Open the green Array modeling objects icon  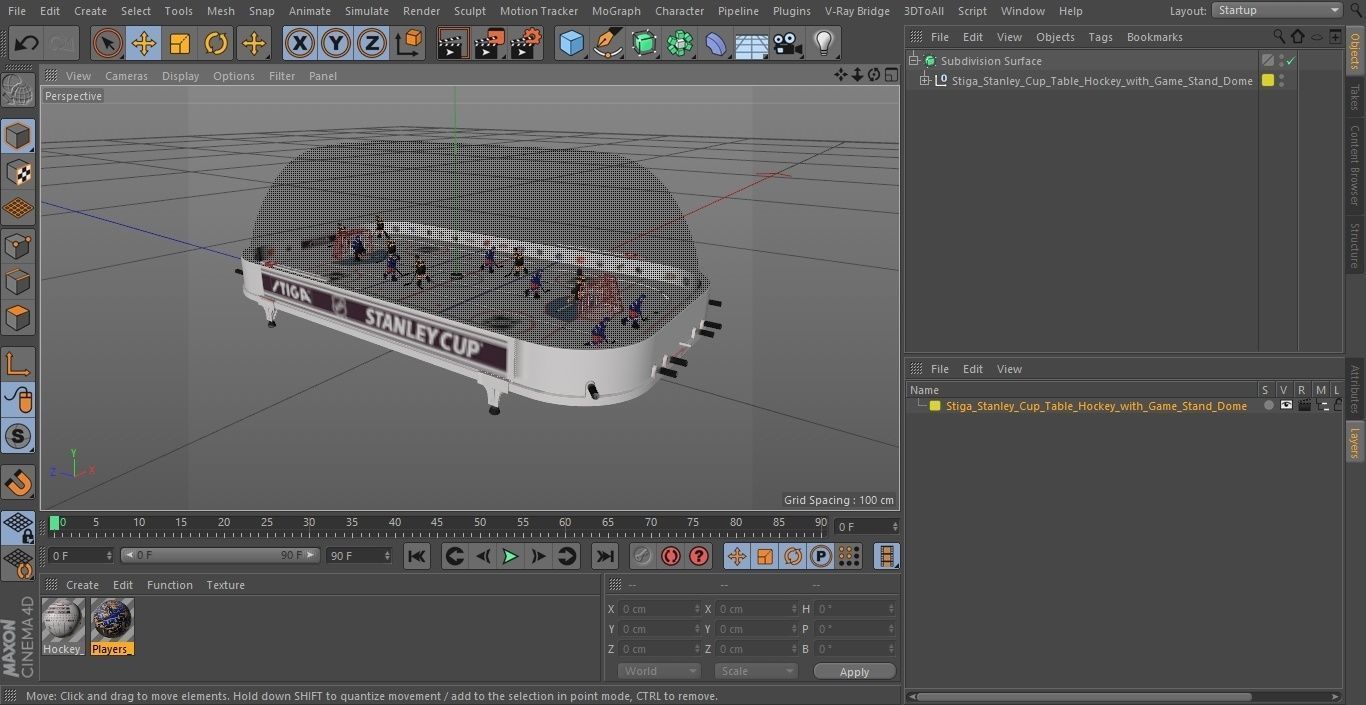pyautogui.click(x=680, y=44)
